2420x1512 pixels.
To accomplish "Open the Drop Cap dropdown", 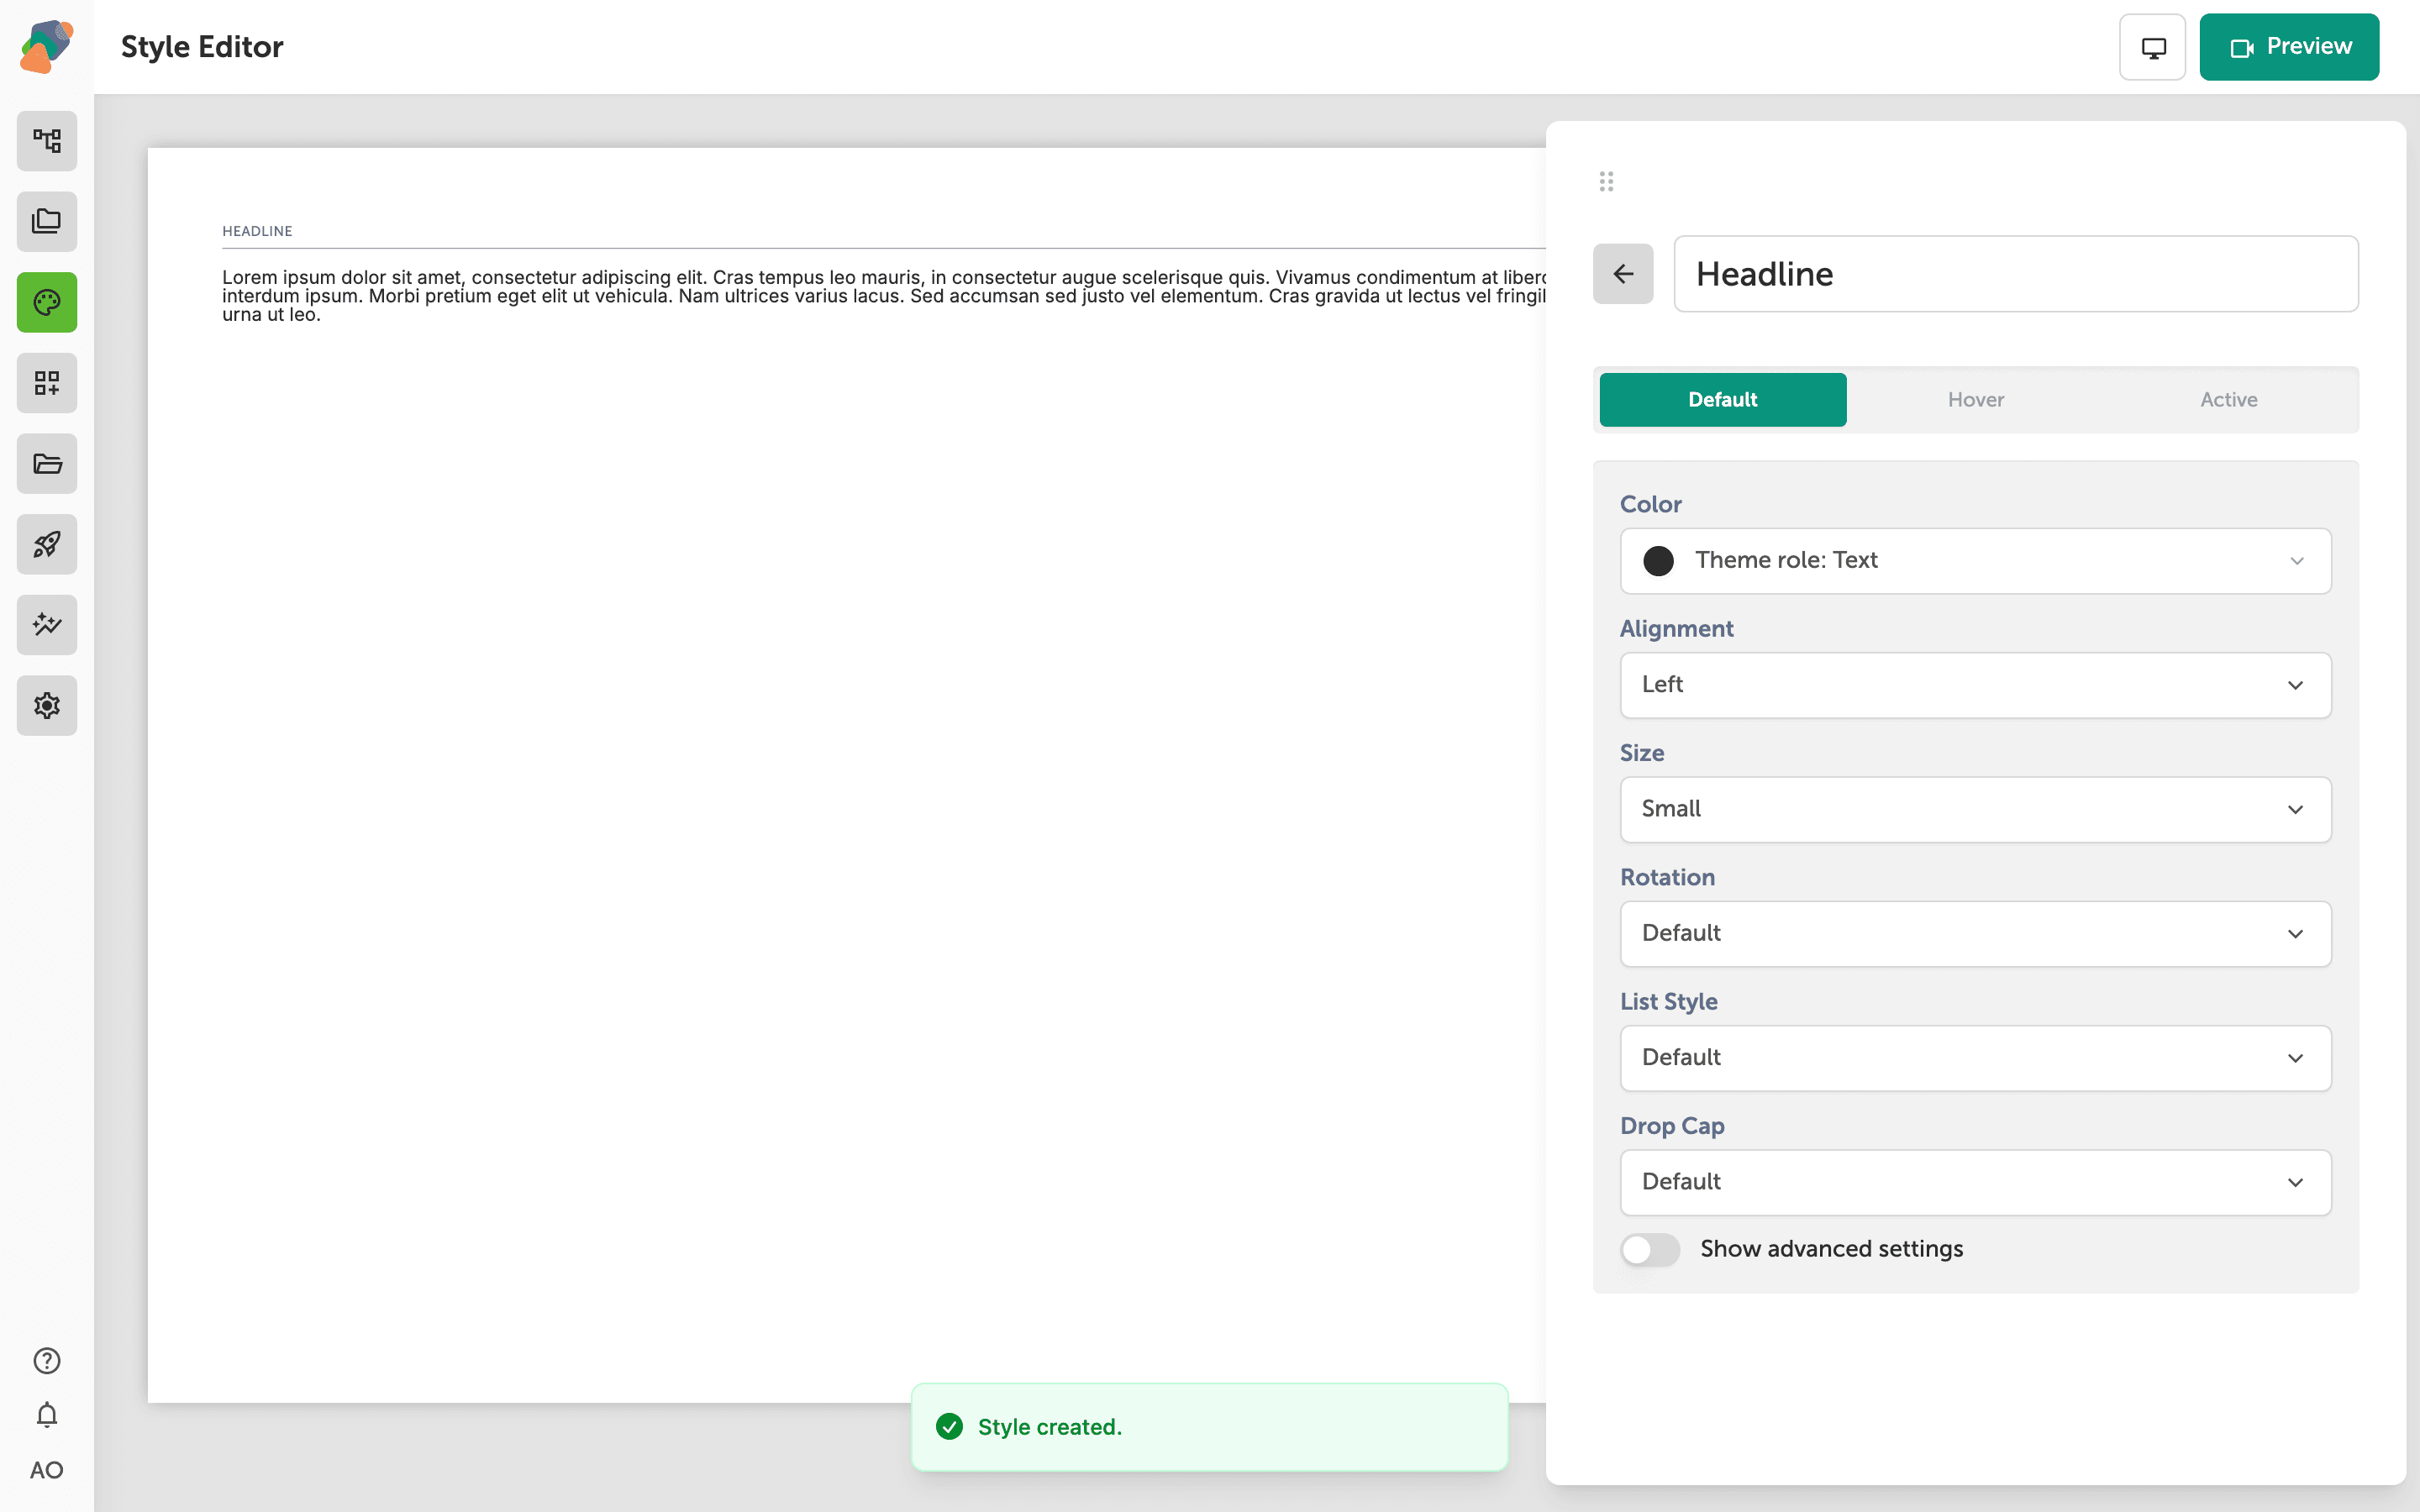I will click(1975, 1182).
